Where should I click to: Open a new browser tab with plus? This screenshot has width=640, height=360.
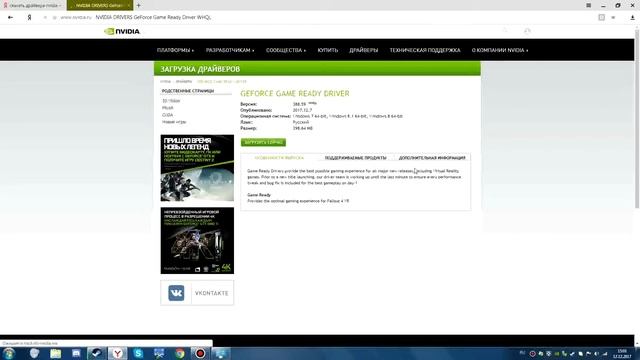tap(138, 5)
